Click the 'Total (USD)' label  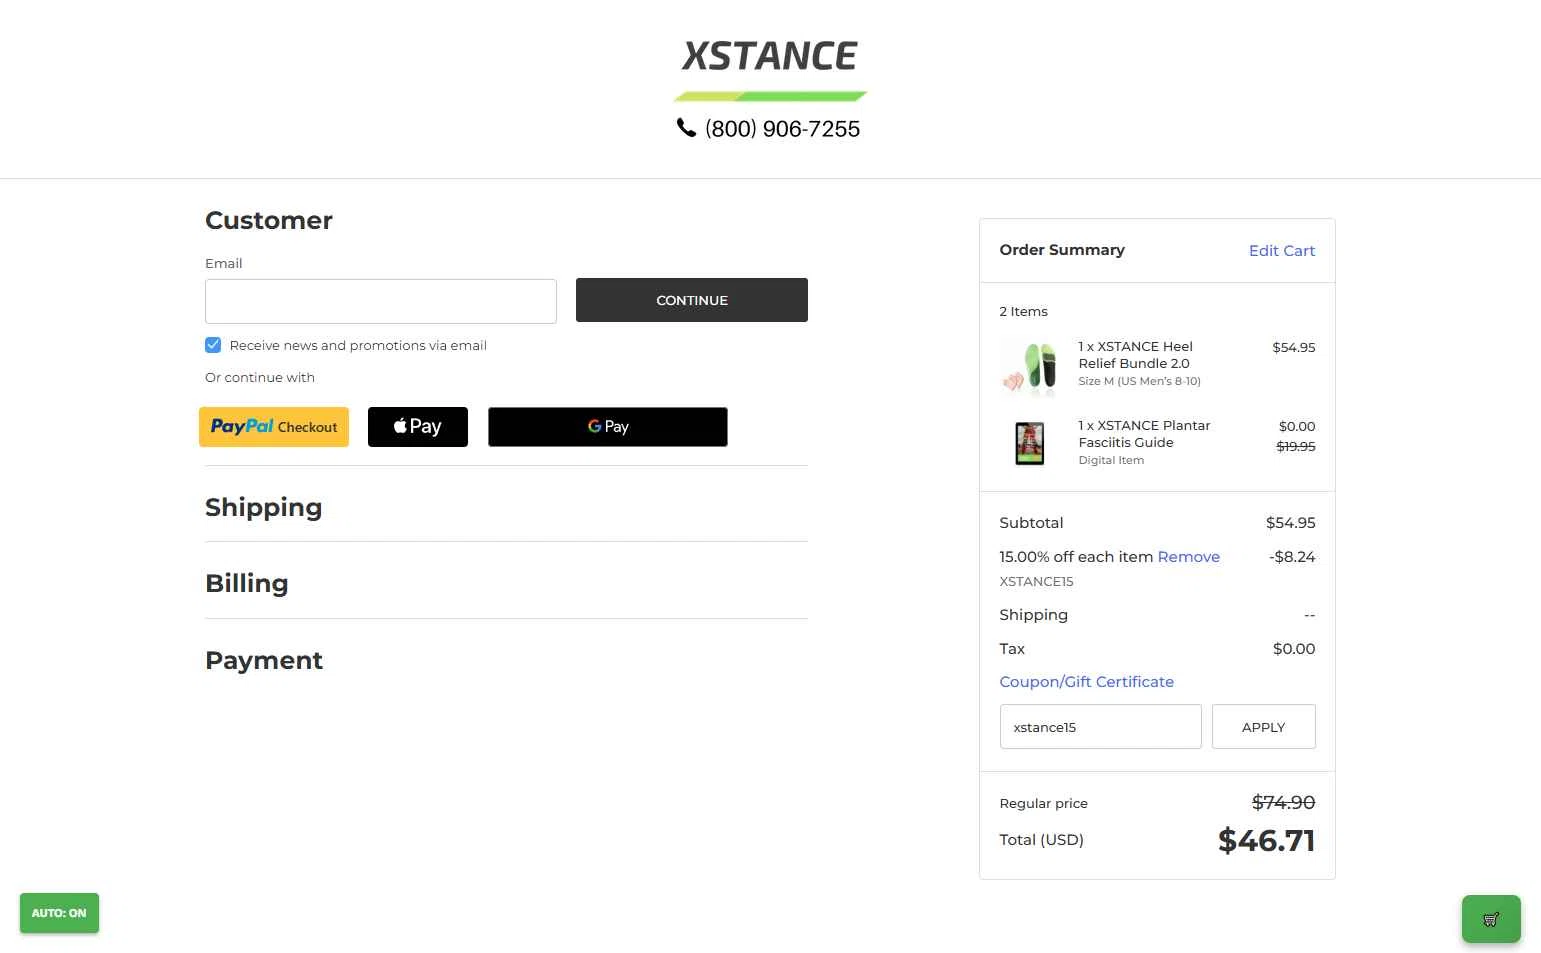click(x=1042, y=840)
